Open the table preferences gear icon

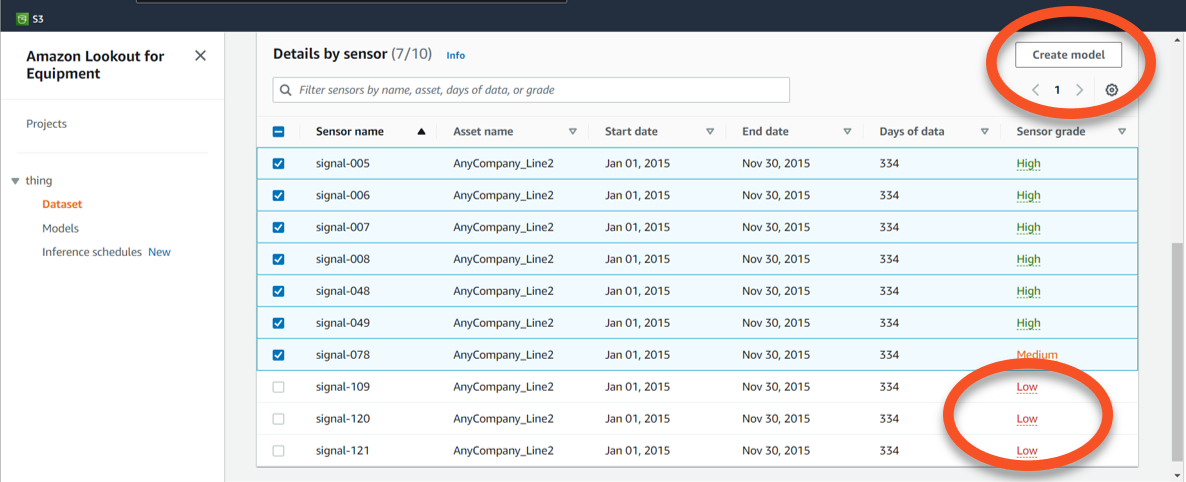[1111, 90]
